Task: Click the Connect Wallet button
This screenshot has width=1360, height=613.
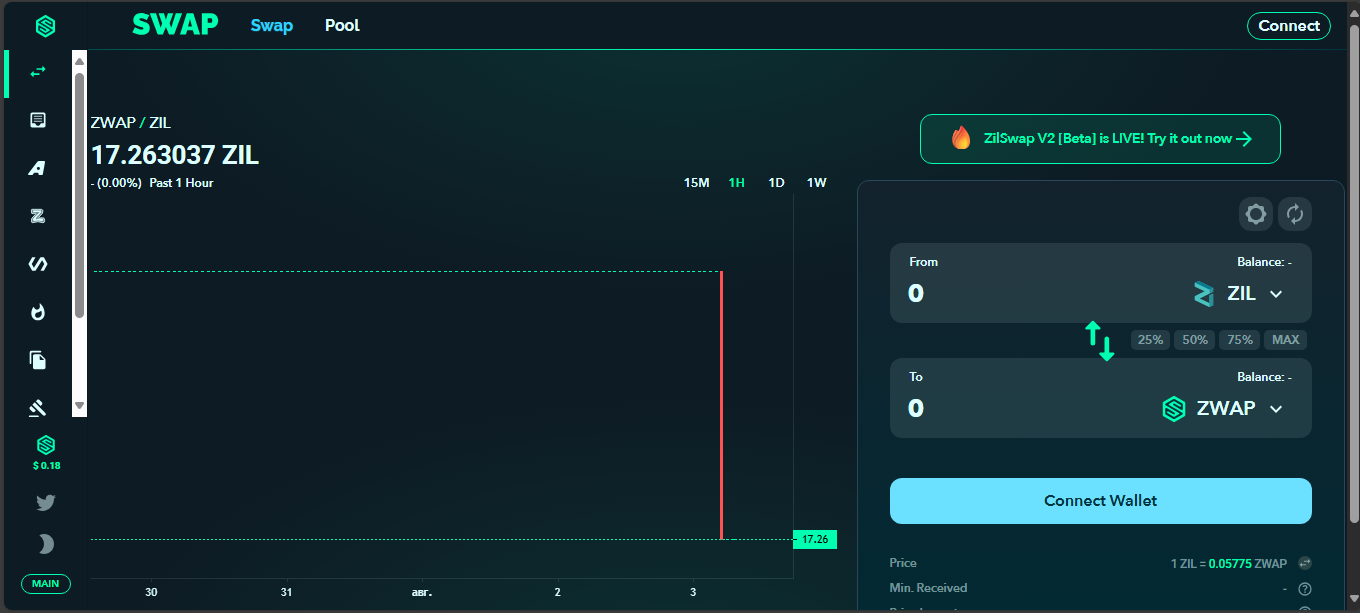Action: point(1100,501)
